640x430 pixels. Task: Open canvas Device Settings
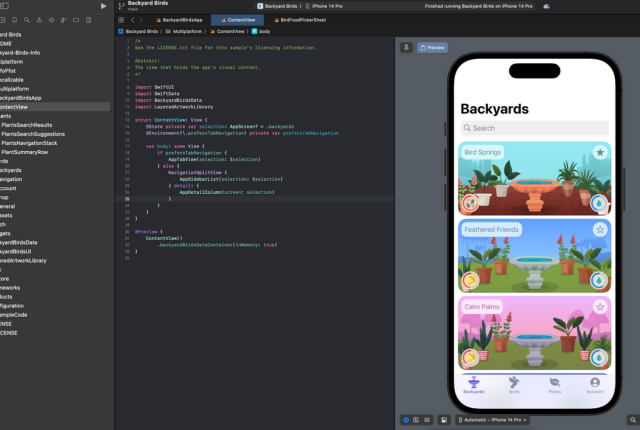click(444, 420)
